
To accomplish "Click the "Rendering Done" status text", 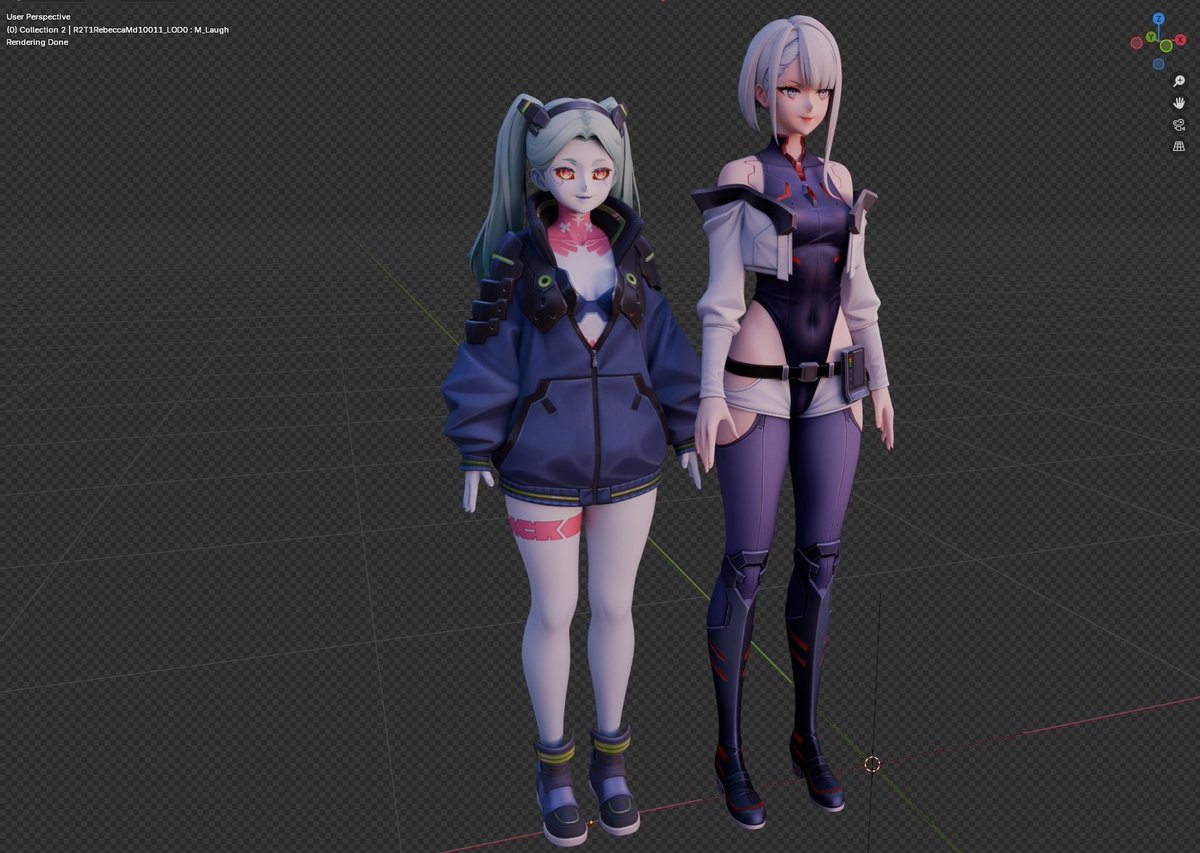I will [37, 42].
